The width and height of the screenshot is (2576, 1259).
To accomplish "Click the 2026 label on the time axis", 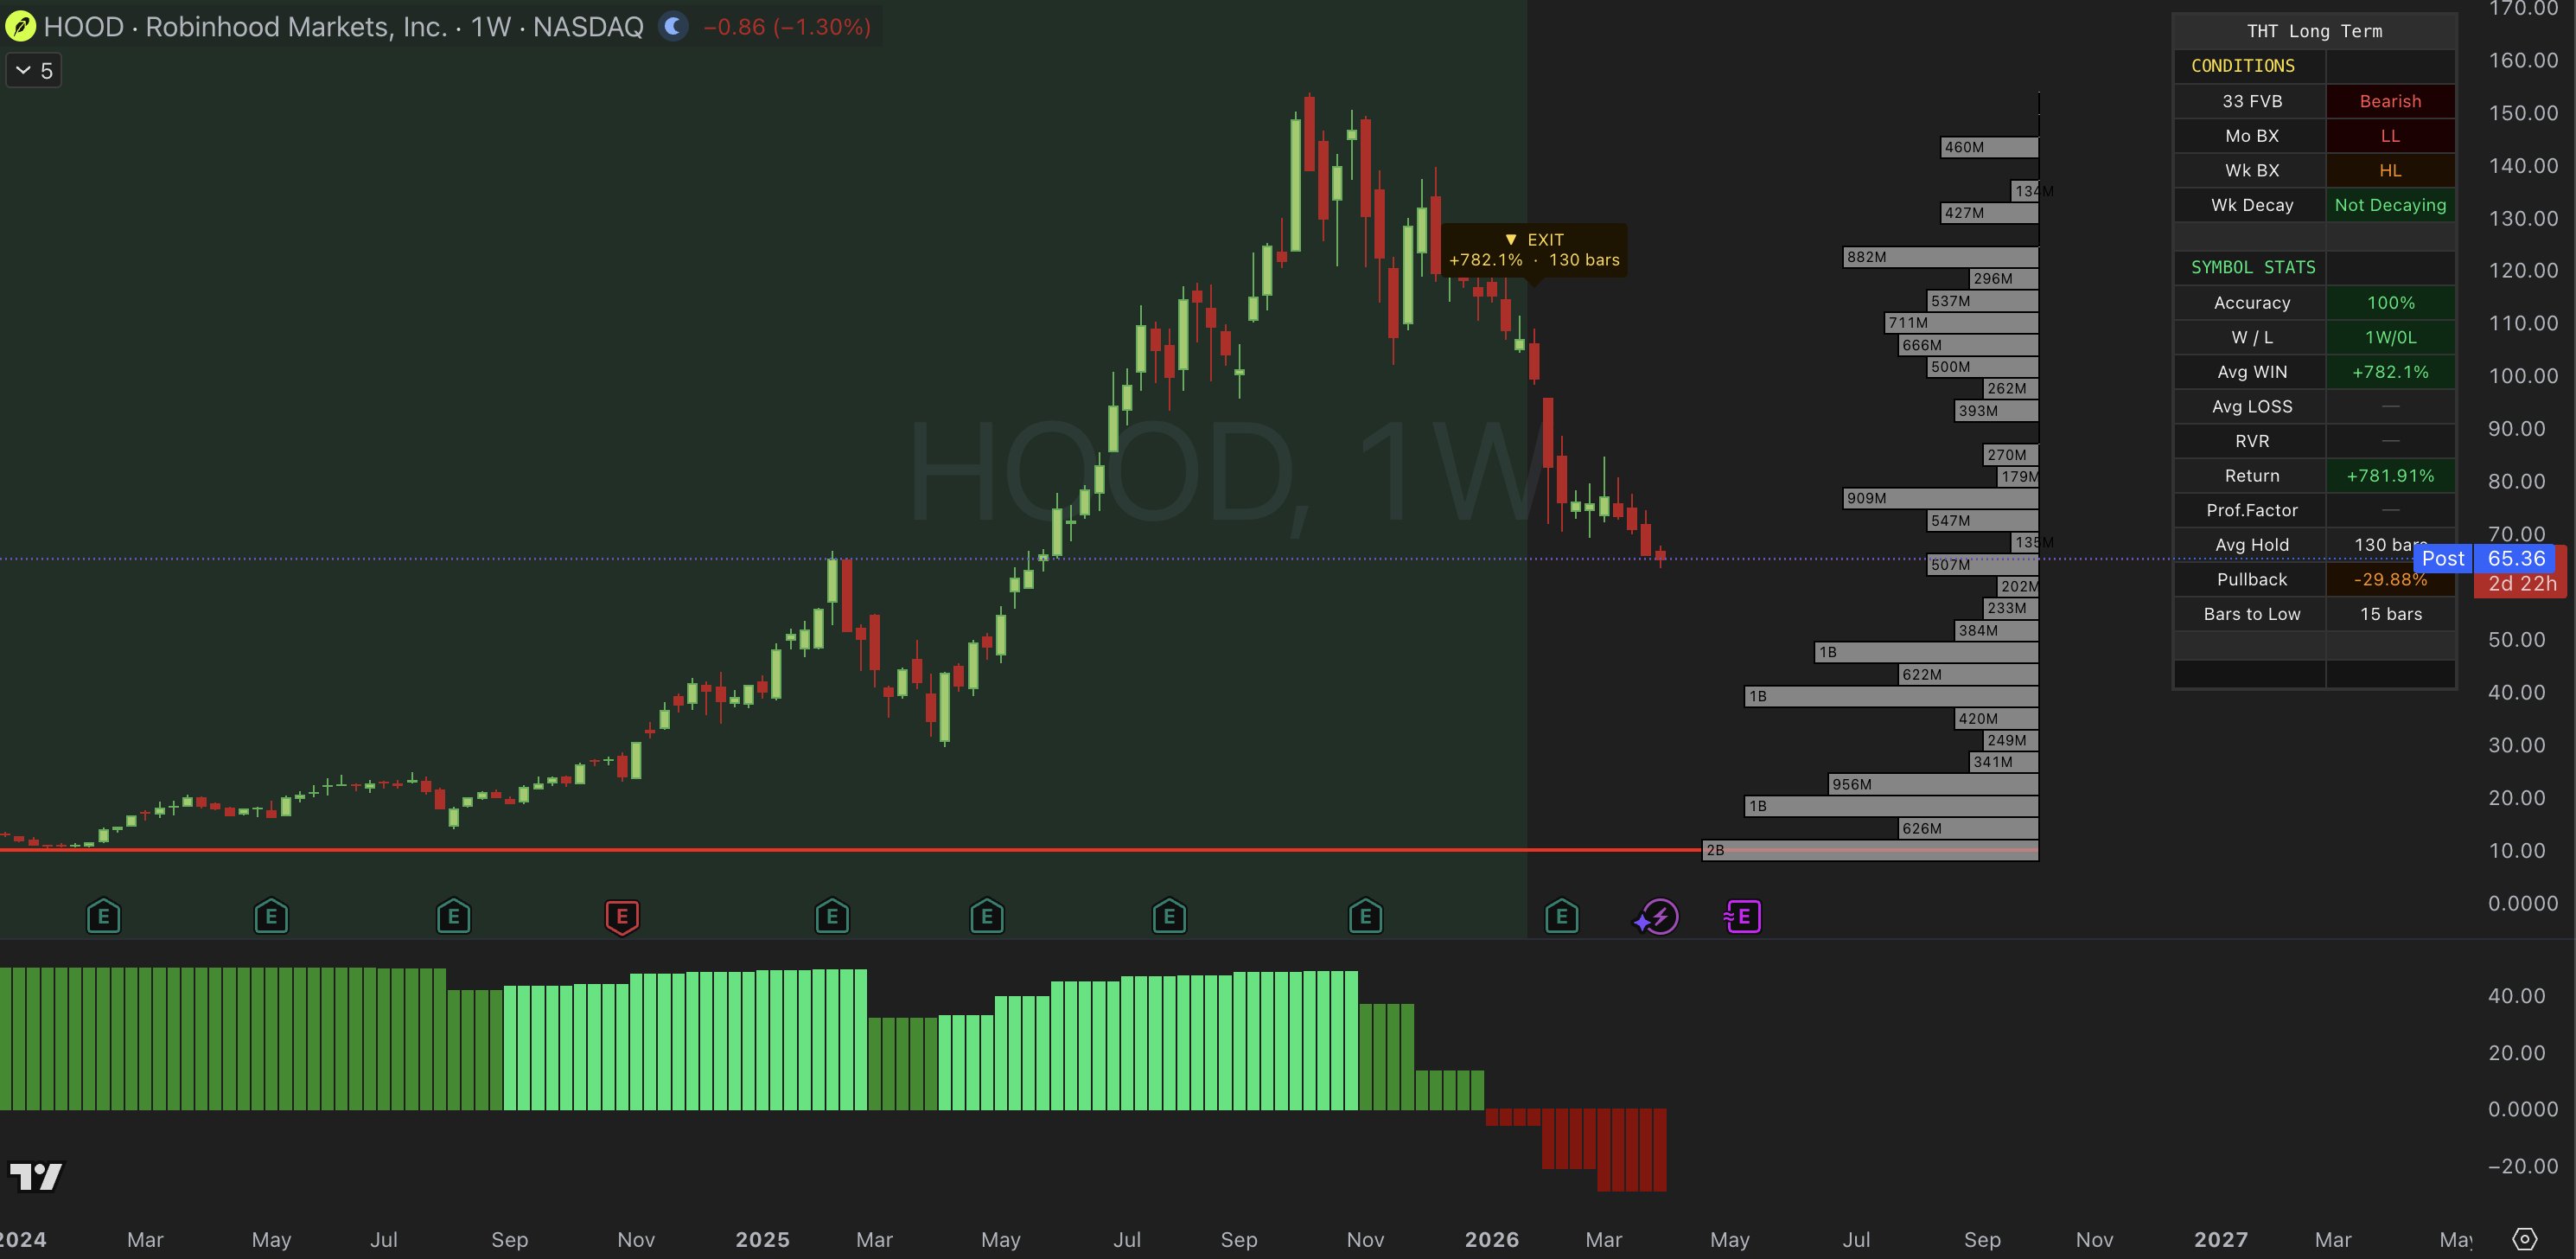I will pos(1491,1240).
